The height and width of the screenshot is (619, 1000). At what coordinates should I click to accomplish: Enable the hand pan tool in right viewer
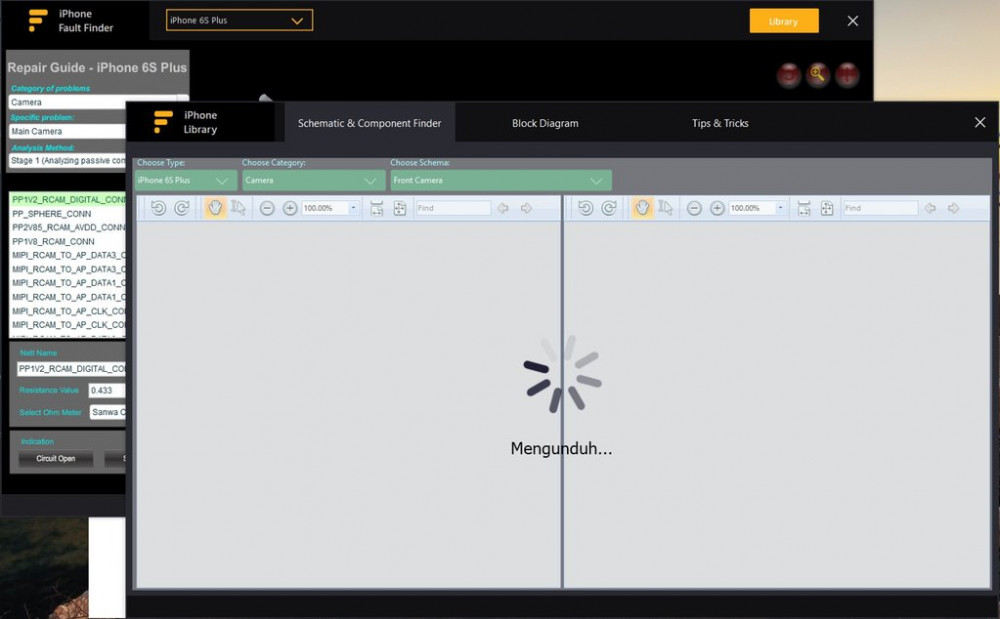[x=642, y=208]
